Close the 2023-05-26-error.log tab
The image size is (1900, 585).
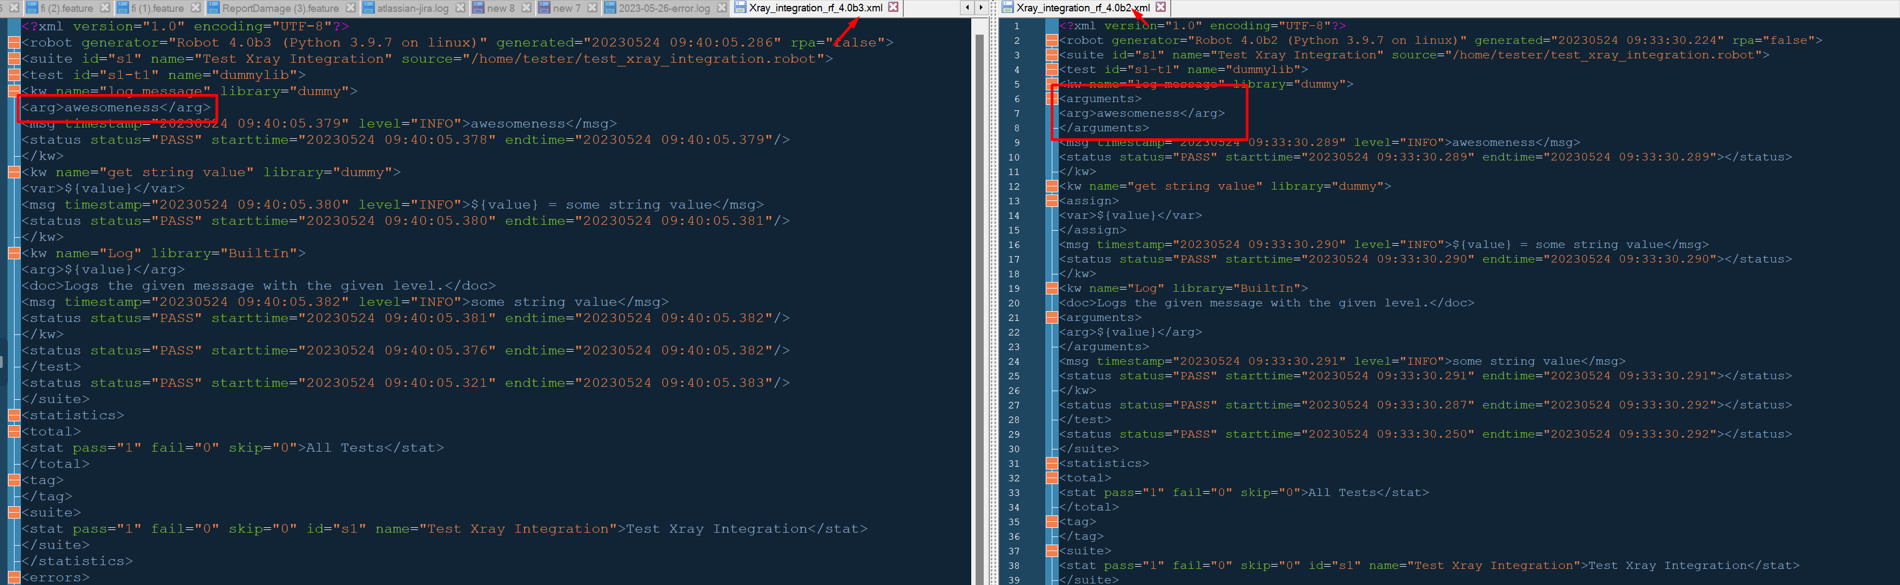point(722,8)
